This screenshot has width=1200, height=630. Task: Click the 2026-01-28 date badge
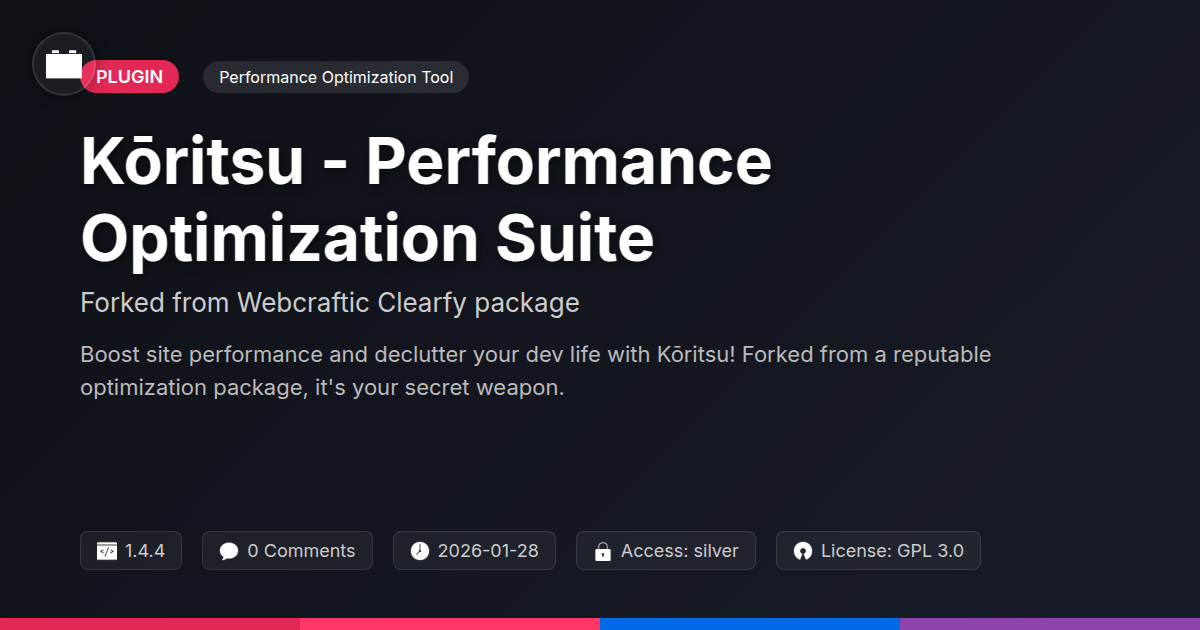(474, 551)
